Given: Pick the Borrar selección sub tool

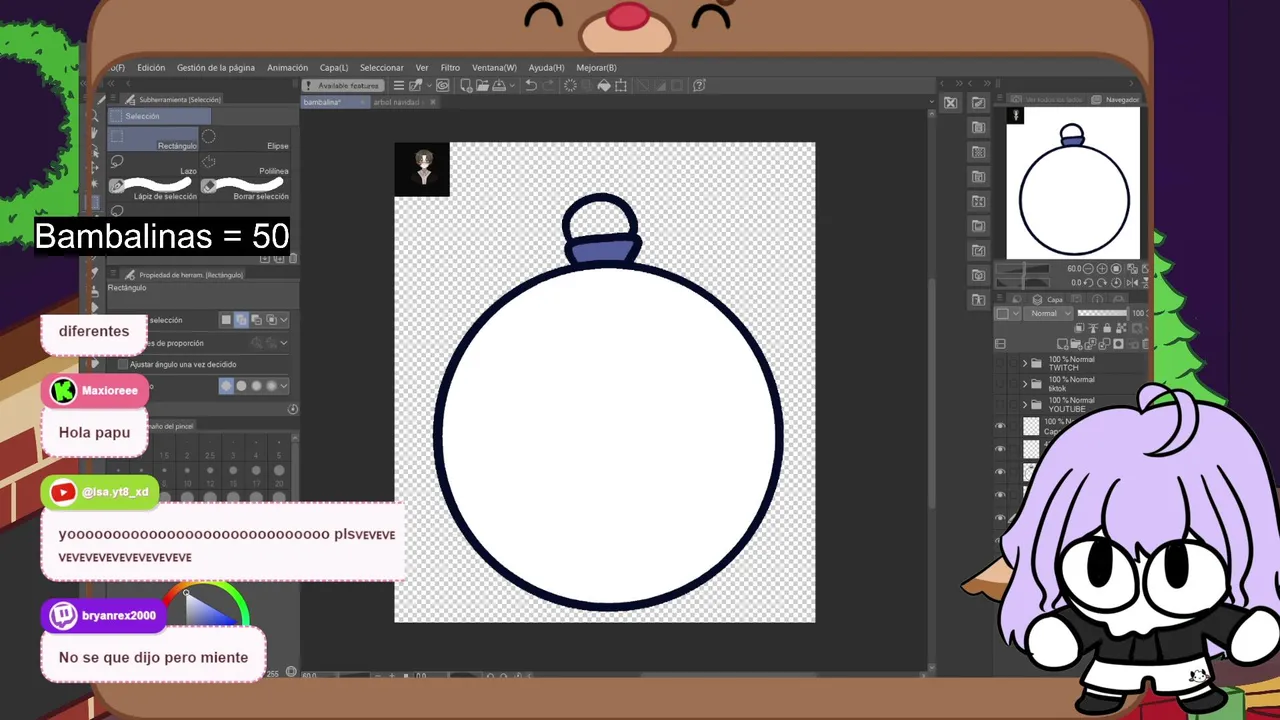Looking at the screenshot, I should click(246, 190).
